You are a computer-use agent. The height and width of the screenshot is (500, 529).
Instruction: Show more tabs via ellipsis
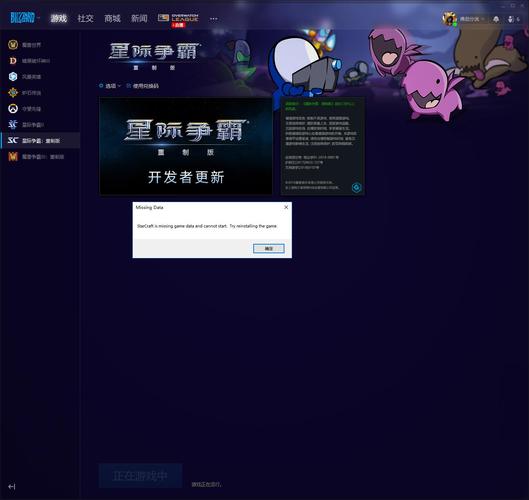[x=214, y=19]
